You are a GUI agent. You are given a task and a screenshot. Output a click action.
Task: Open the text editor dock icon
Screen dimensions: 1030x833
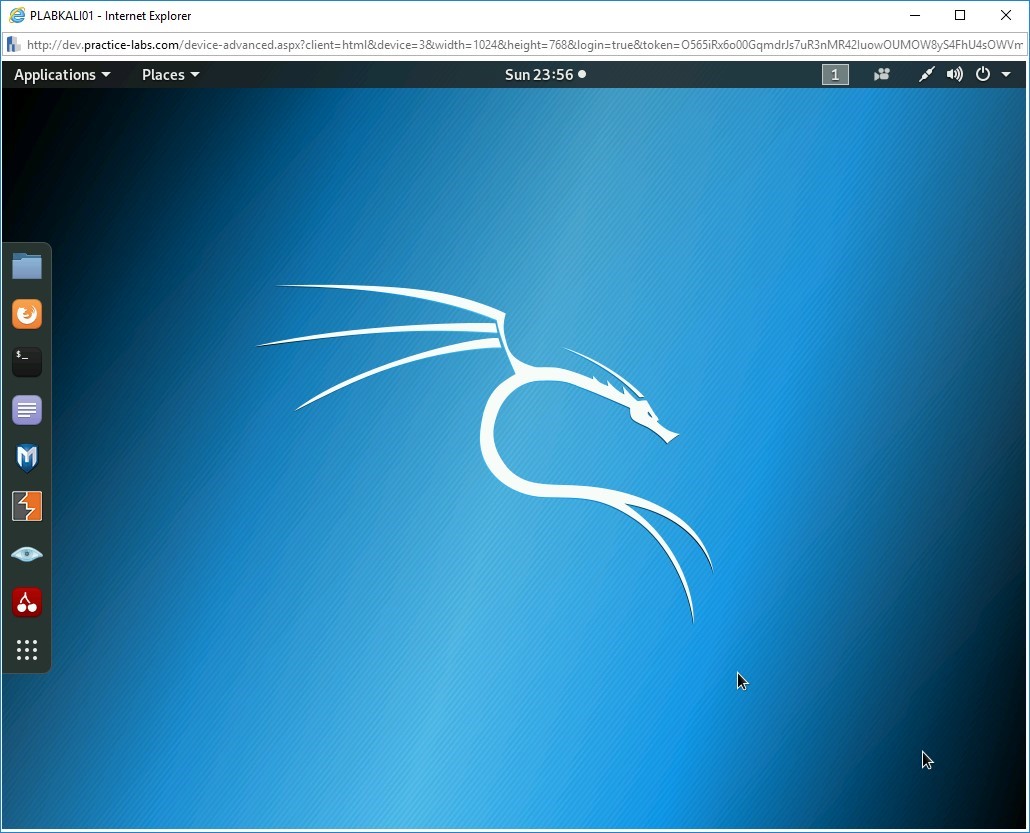tap(27, 410)
